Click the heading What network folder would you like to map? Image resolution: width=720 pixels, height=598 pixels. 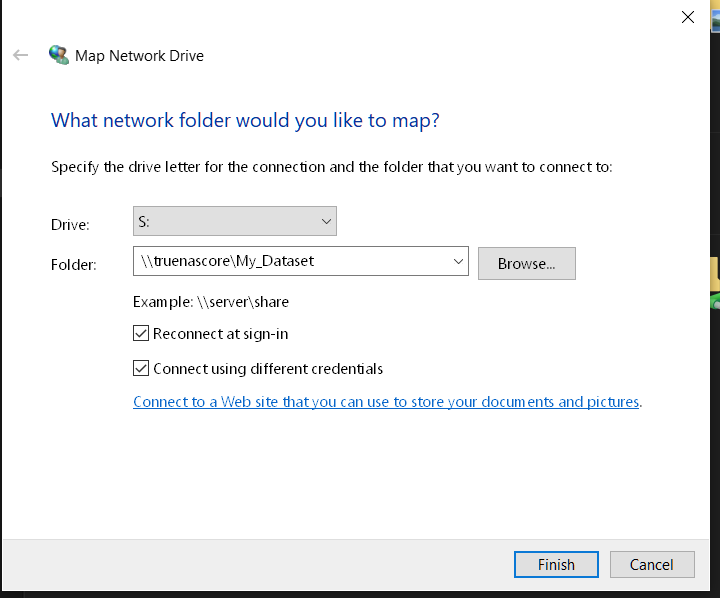click(245, 121)
